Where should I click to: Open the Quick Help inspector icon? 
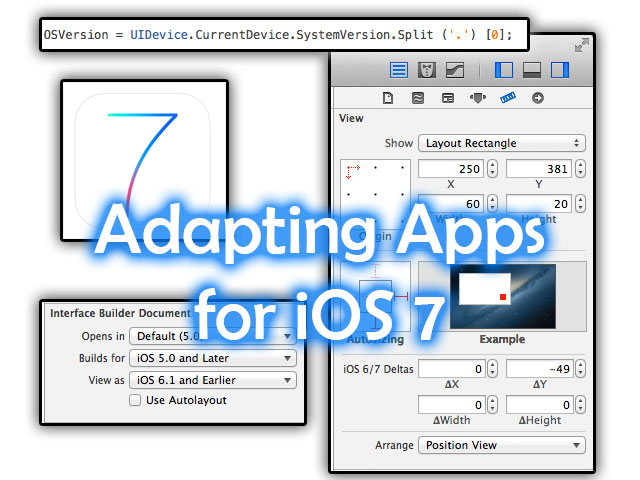(x=418, y=98)
